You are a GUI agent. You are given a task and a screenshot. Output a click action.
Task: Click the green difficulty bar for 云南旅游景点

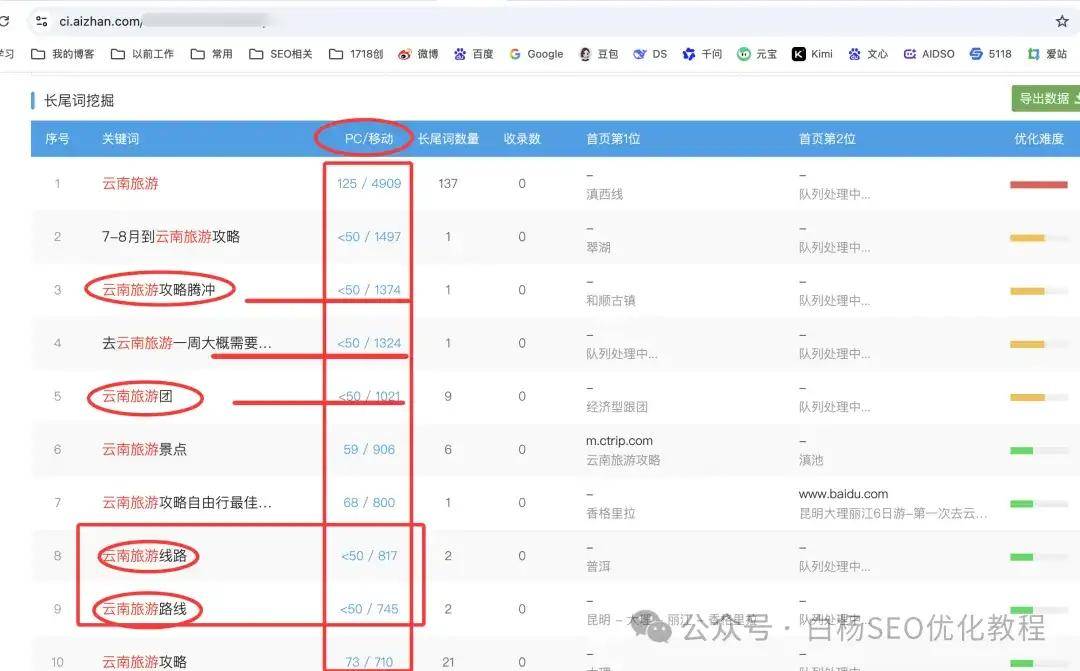pyautogui.click(x=1021, y=451)
